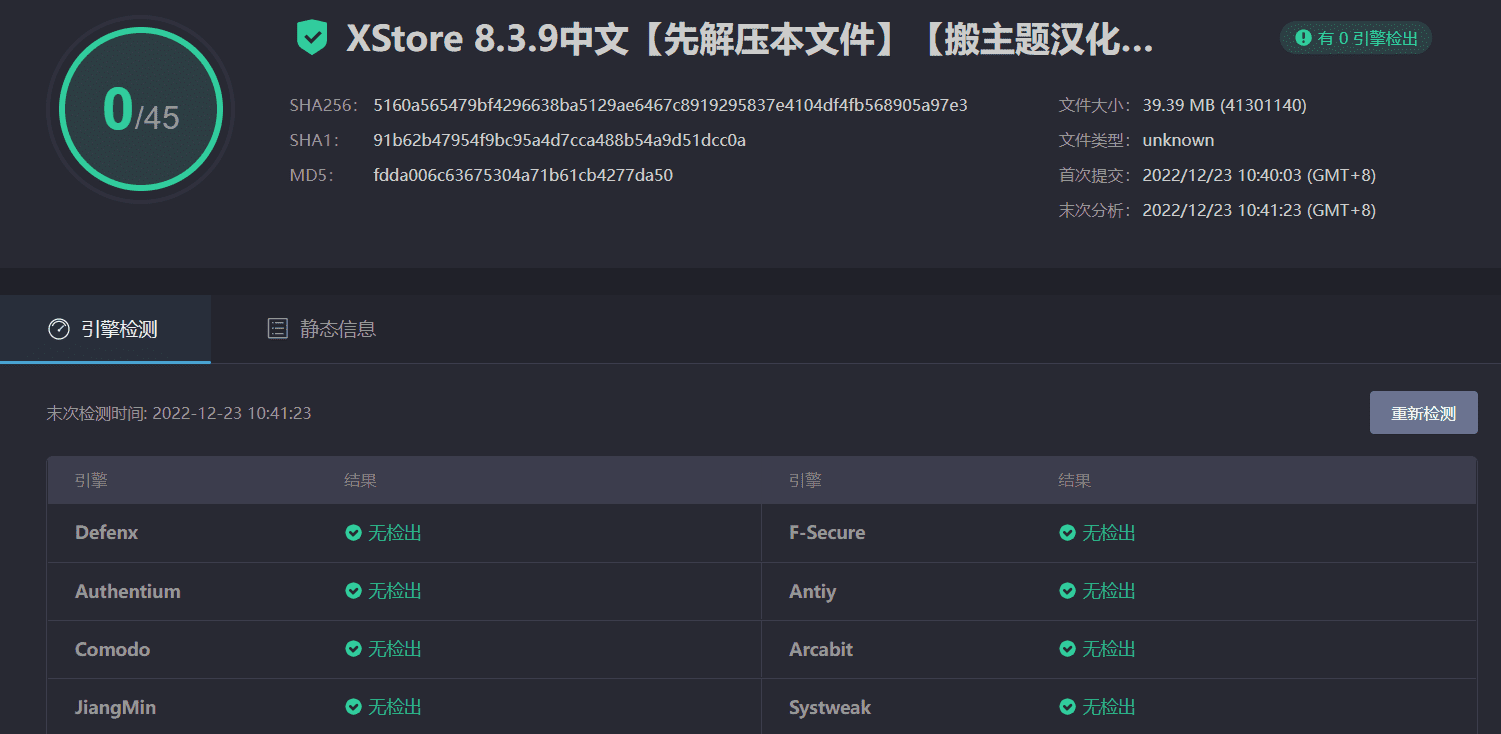This screenshot has width=1501, height=734.
Task: Open the 静态信息 tab
Action: 321,329
